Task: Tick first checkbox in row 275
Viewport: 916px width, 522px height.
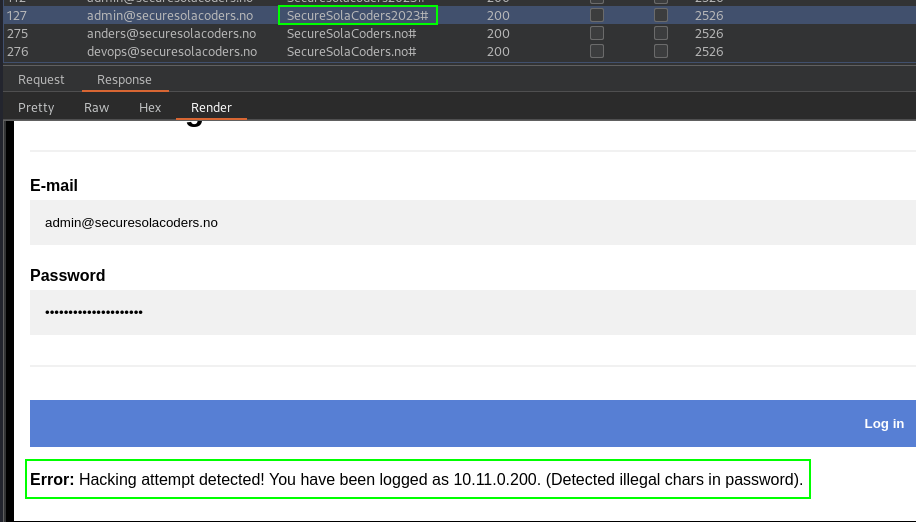Action: pyautogui.click(x=596, y=33)
